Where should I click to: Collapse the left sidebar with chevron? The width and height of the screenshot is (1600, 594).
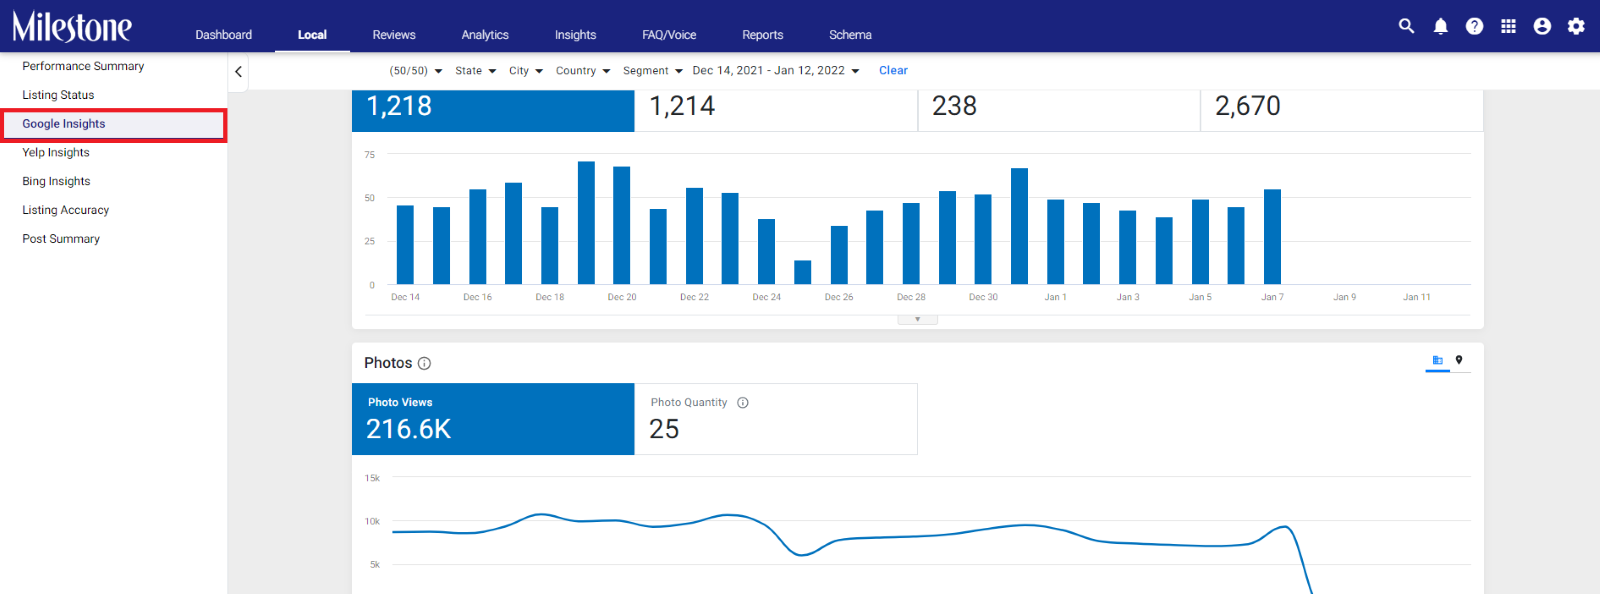click(238, 71)
